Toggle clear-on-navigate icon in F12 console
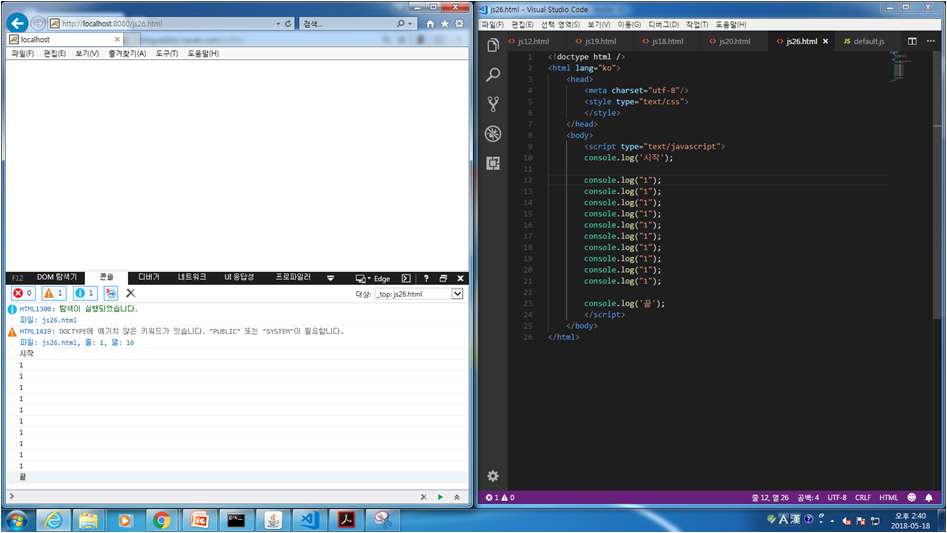The width and height of the screenshot is (947, 533). pos(111,293)
